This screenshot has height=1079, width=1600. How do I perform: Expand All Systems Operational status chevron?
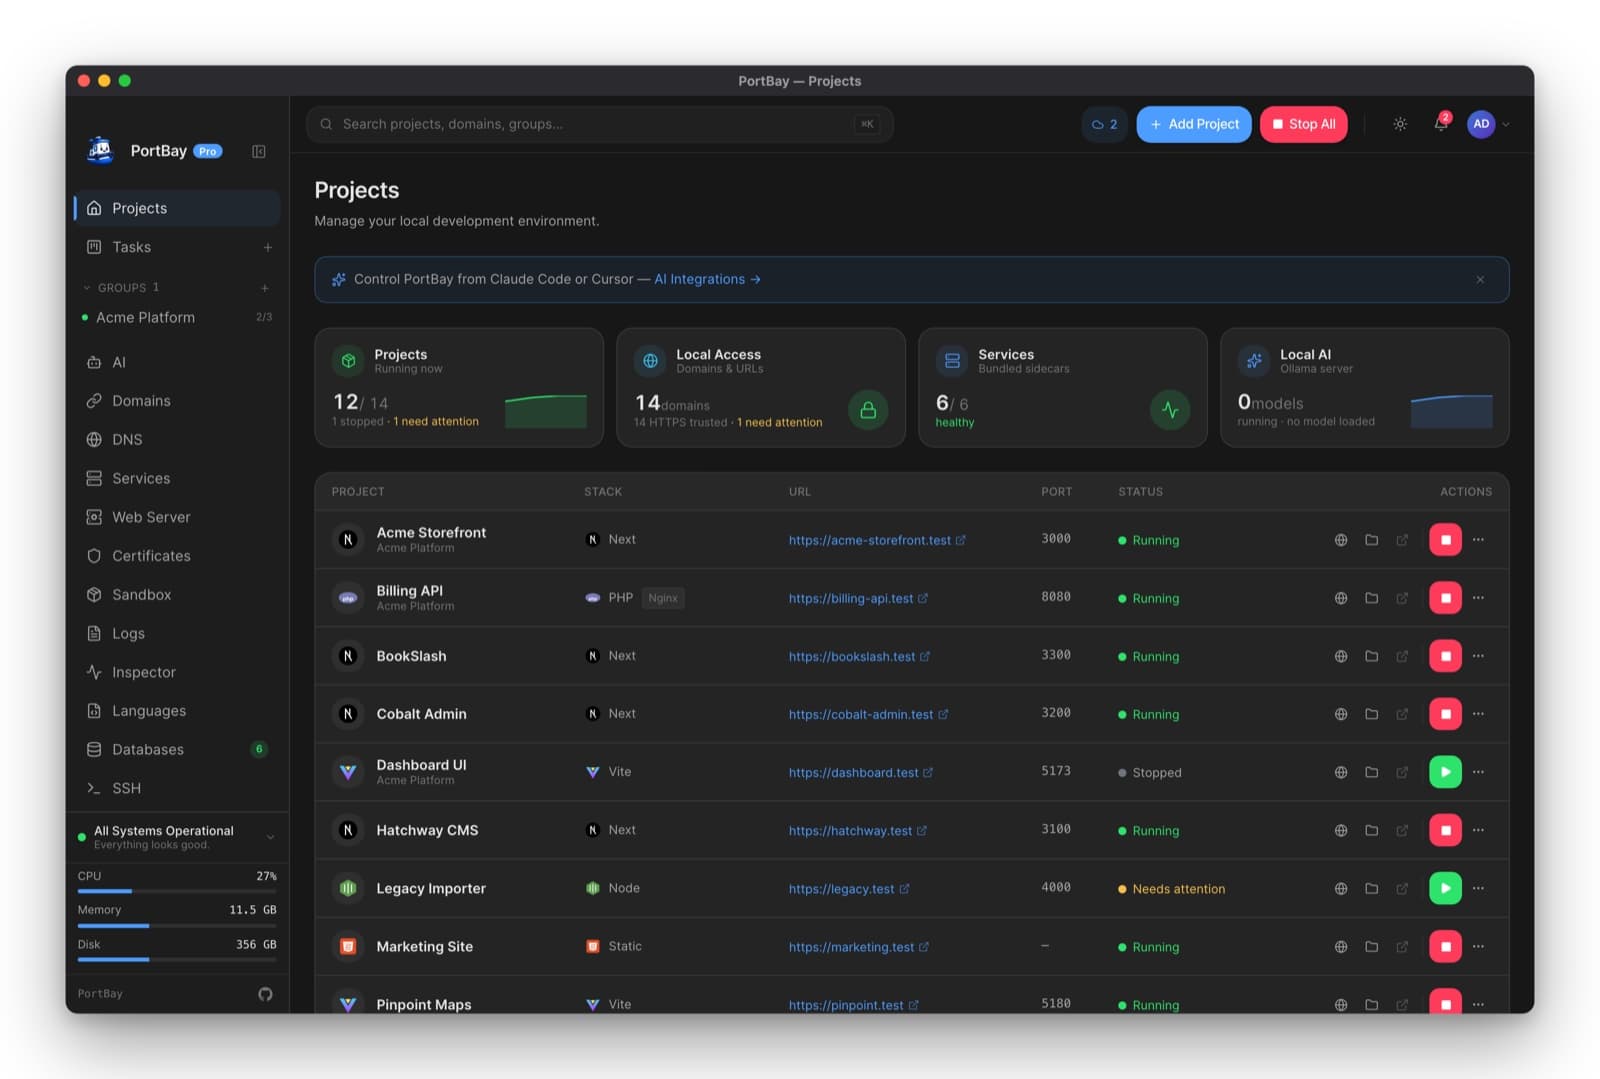pos(270,837)
